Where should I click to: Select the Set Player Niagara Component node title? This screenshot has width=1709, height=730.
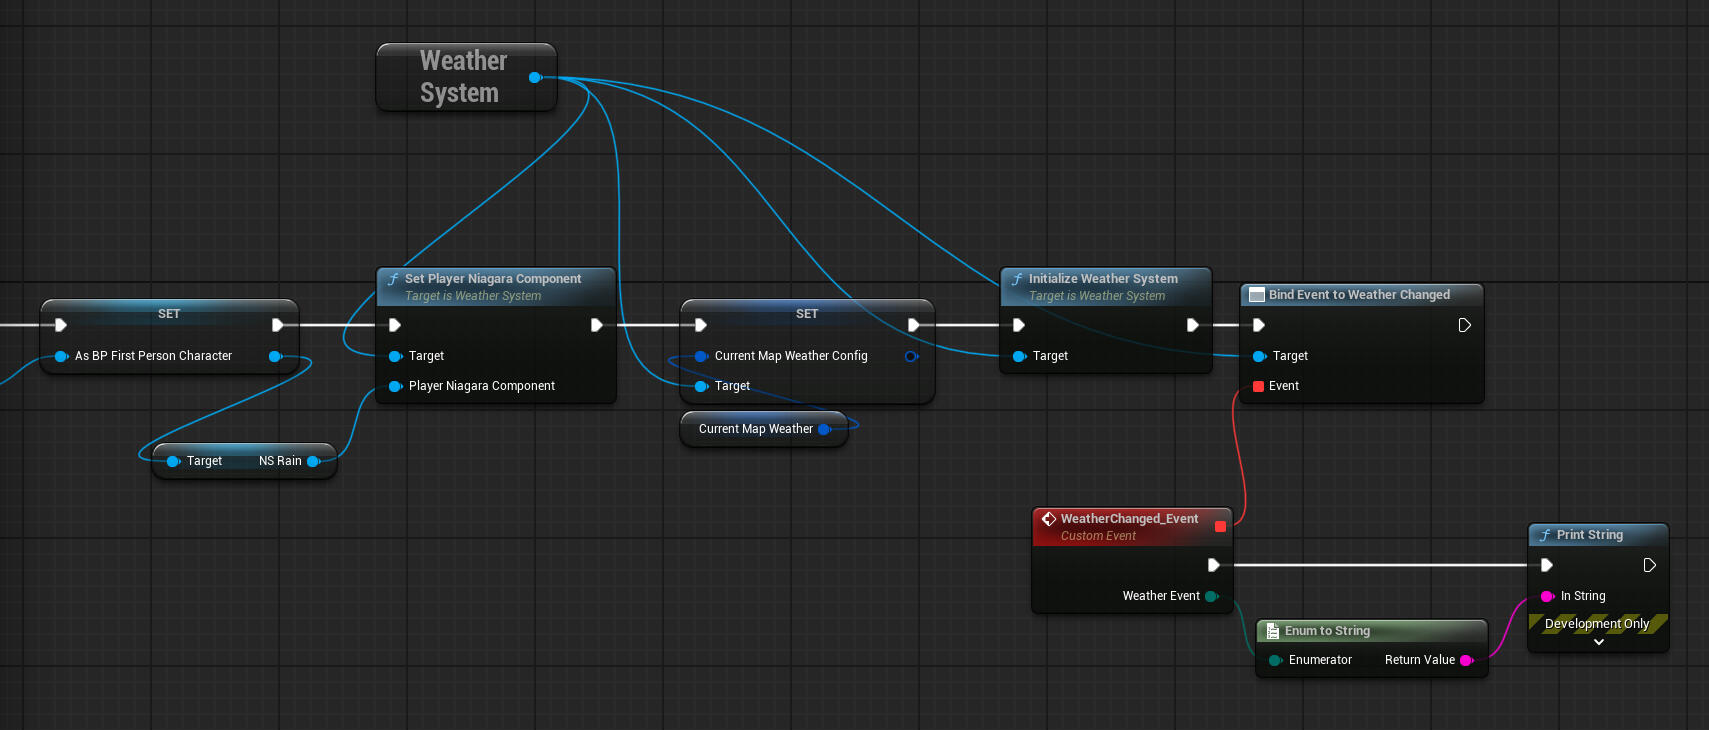click(492, 279)
